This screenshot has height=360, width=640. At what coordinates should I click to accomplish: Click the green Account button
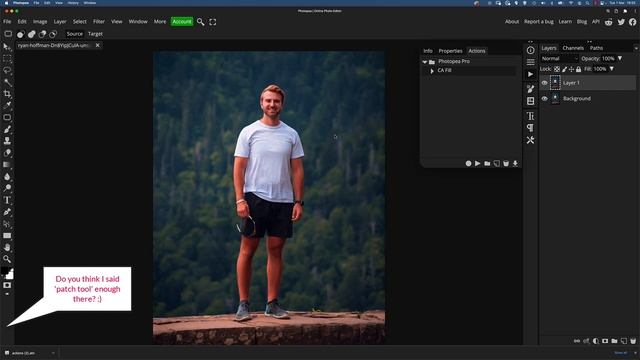[182, 22]
